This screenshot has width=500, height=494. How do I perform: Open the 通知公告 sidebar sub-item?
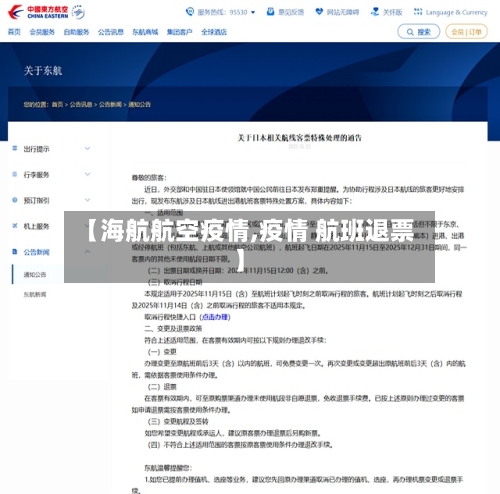(35, 275)
